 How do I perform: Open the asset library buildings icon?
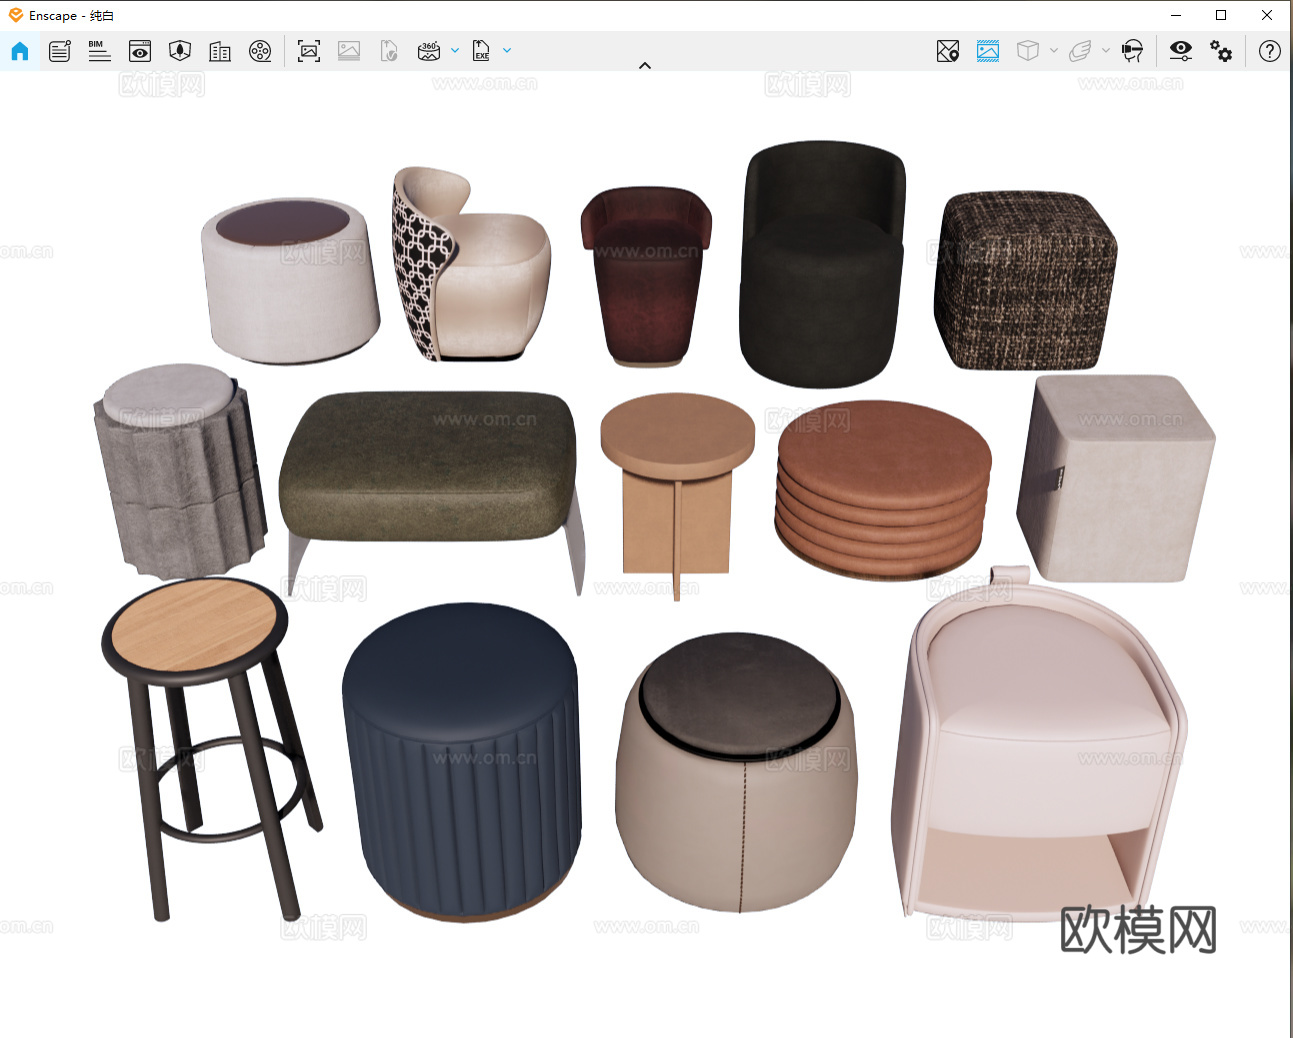pos(220,51)
